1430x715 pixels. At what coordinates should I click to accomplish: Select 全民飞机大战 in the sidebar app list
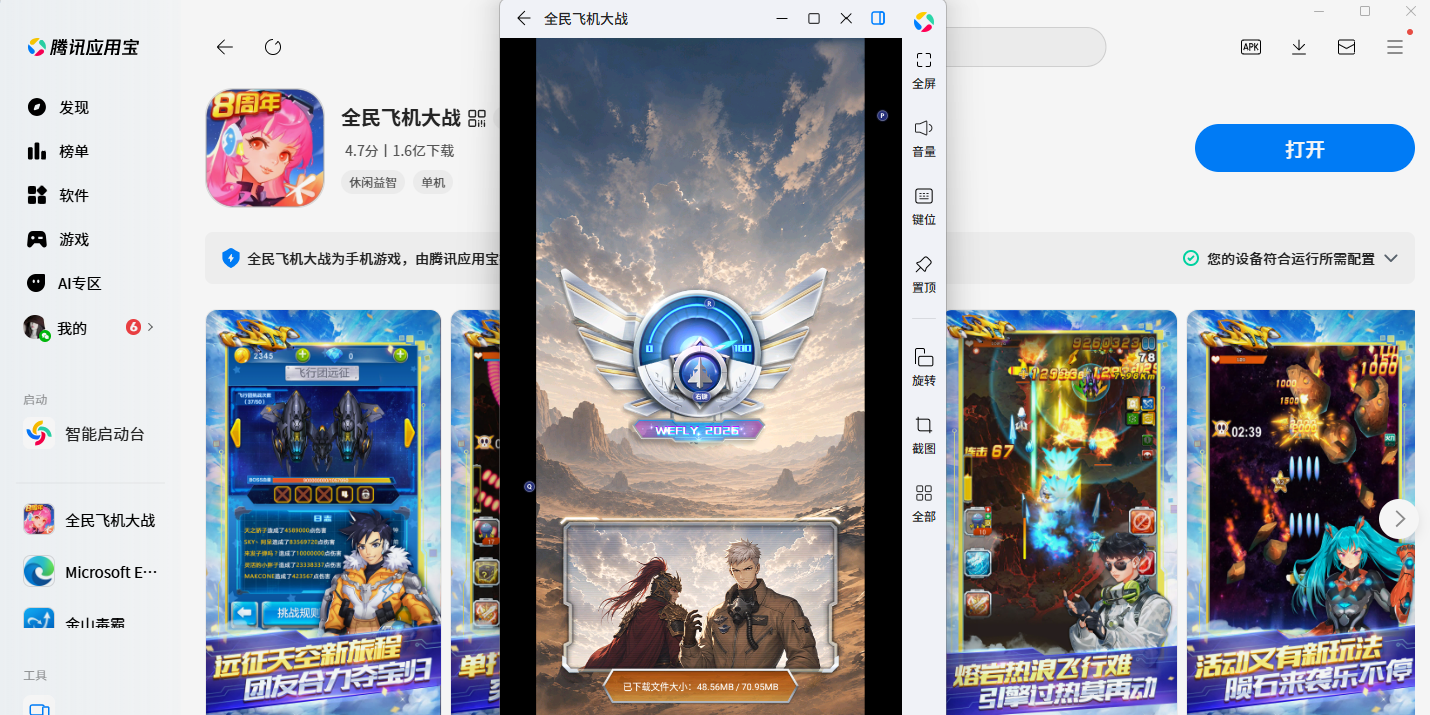coord(90,520)
